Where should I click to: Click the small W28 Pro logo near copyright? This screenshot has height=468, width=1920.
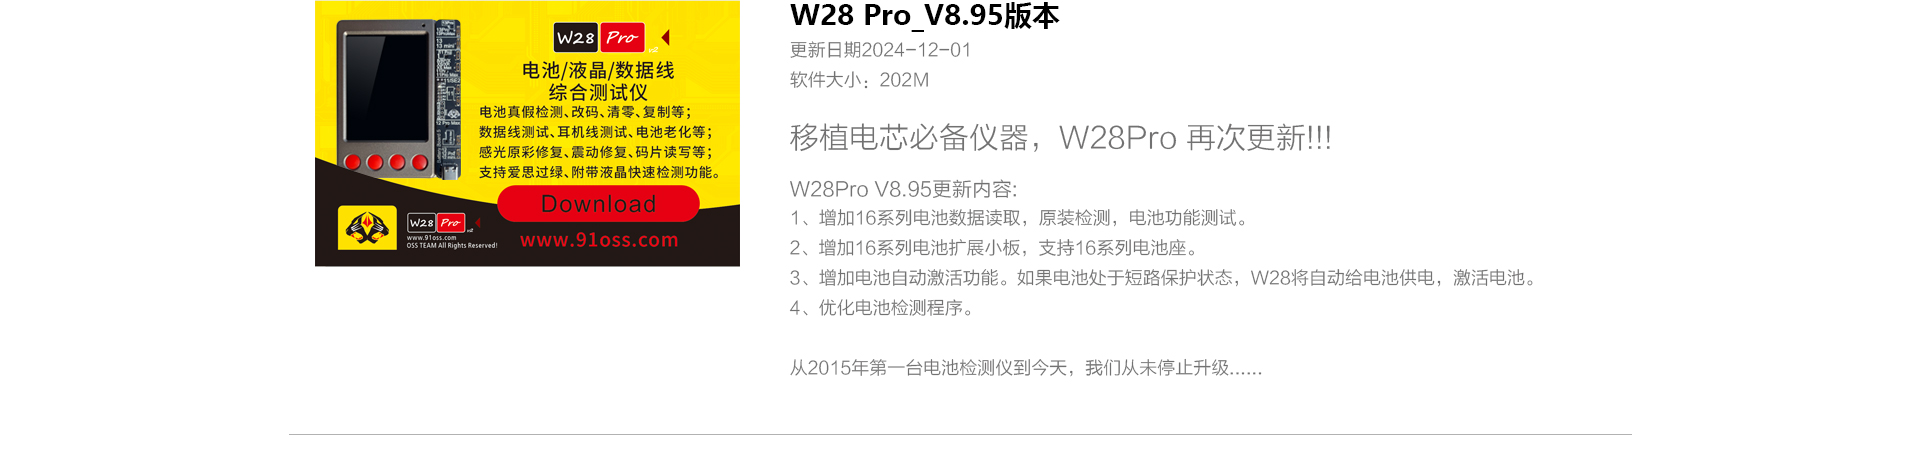click(436, 222)
